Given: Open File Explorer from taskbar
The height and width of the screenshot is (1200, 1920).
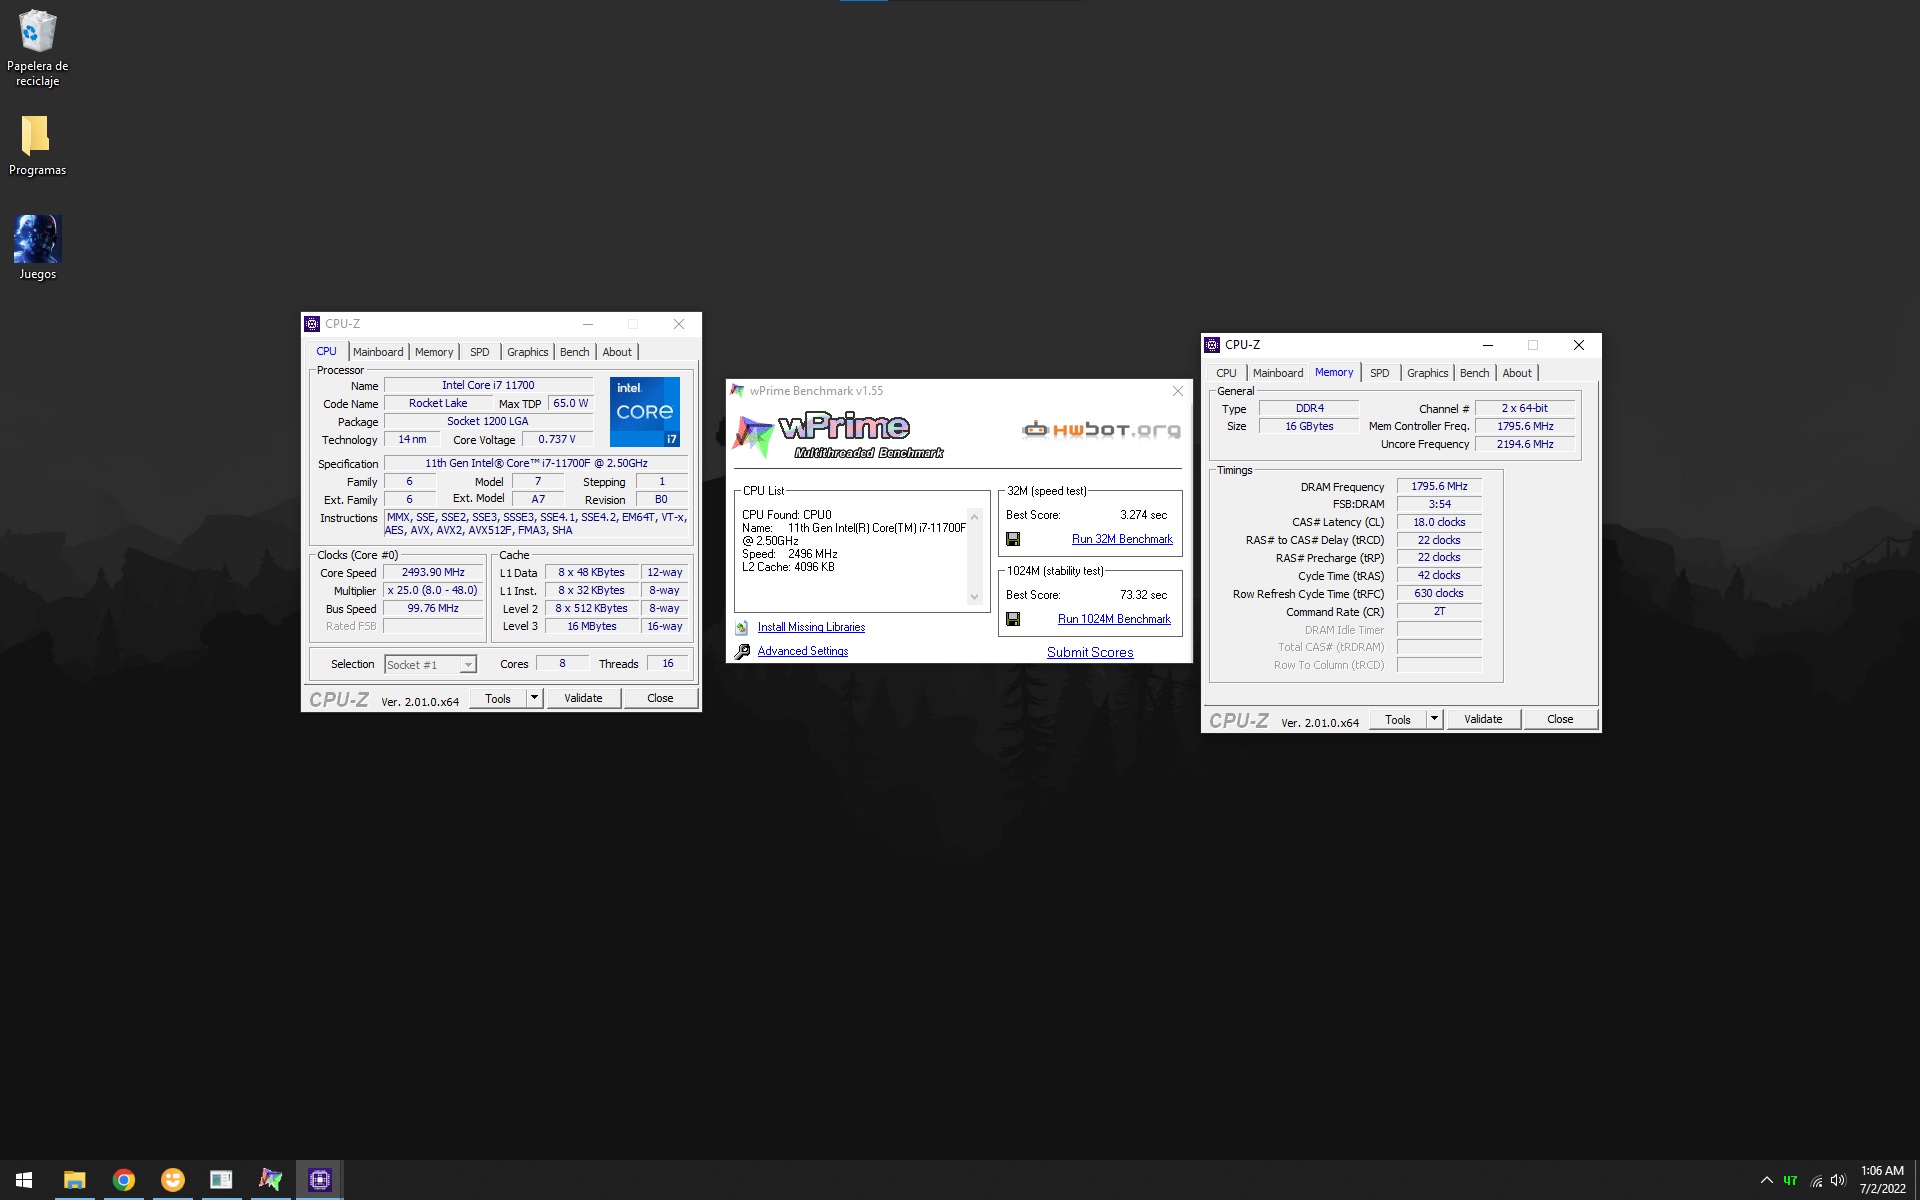Looking at the screenshot, I should tap(74, 1180).
